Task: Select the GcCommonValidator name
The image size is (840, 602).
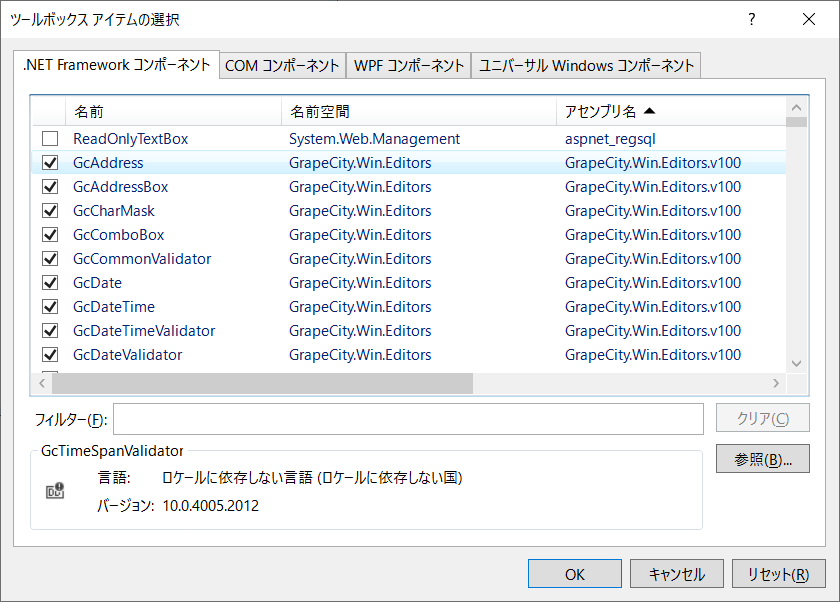Action: coord(142,259)
